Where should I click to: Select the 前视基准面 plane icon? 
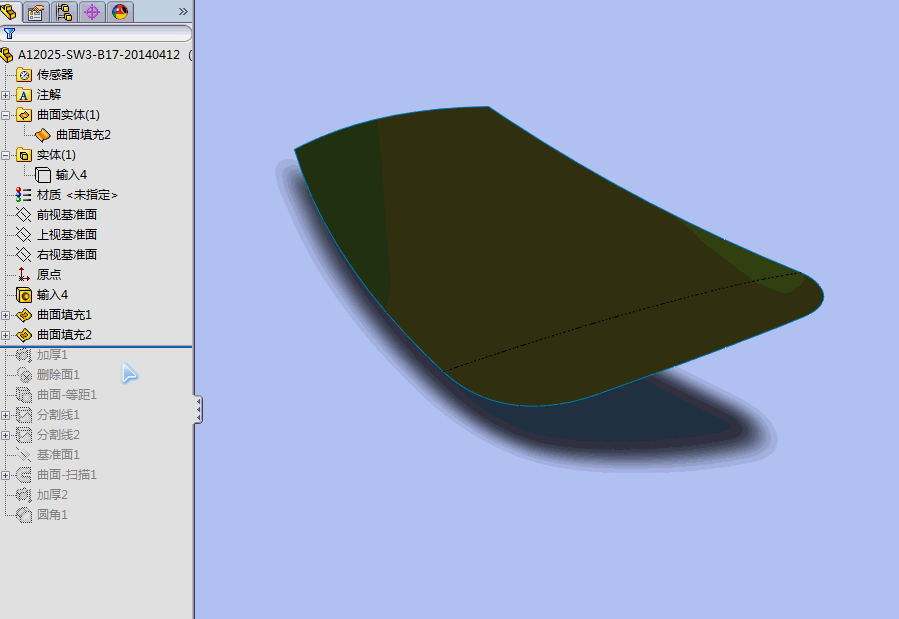[x=24, y=215]
